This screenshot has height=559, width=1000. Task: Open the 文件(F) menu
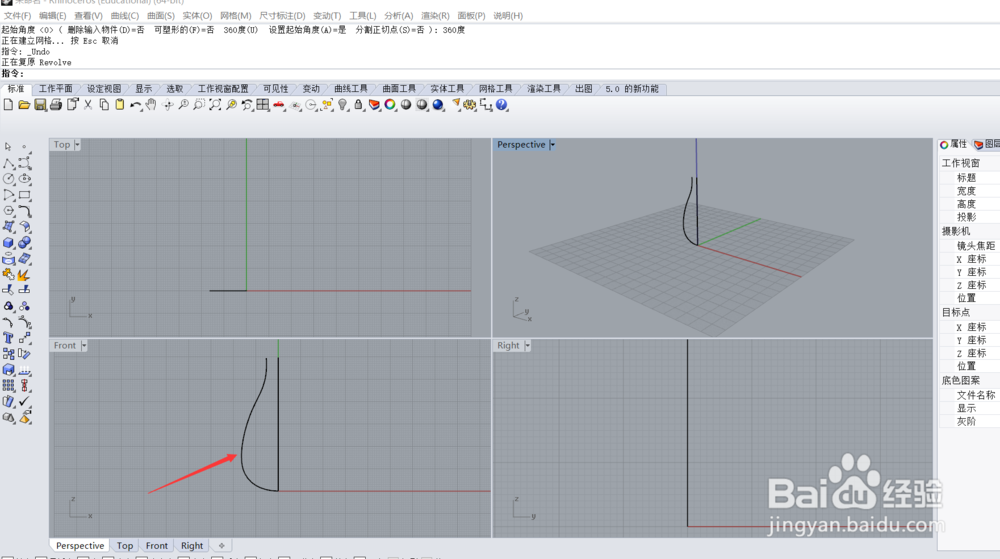[17, 15]
